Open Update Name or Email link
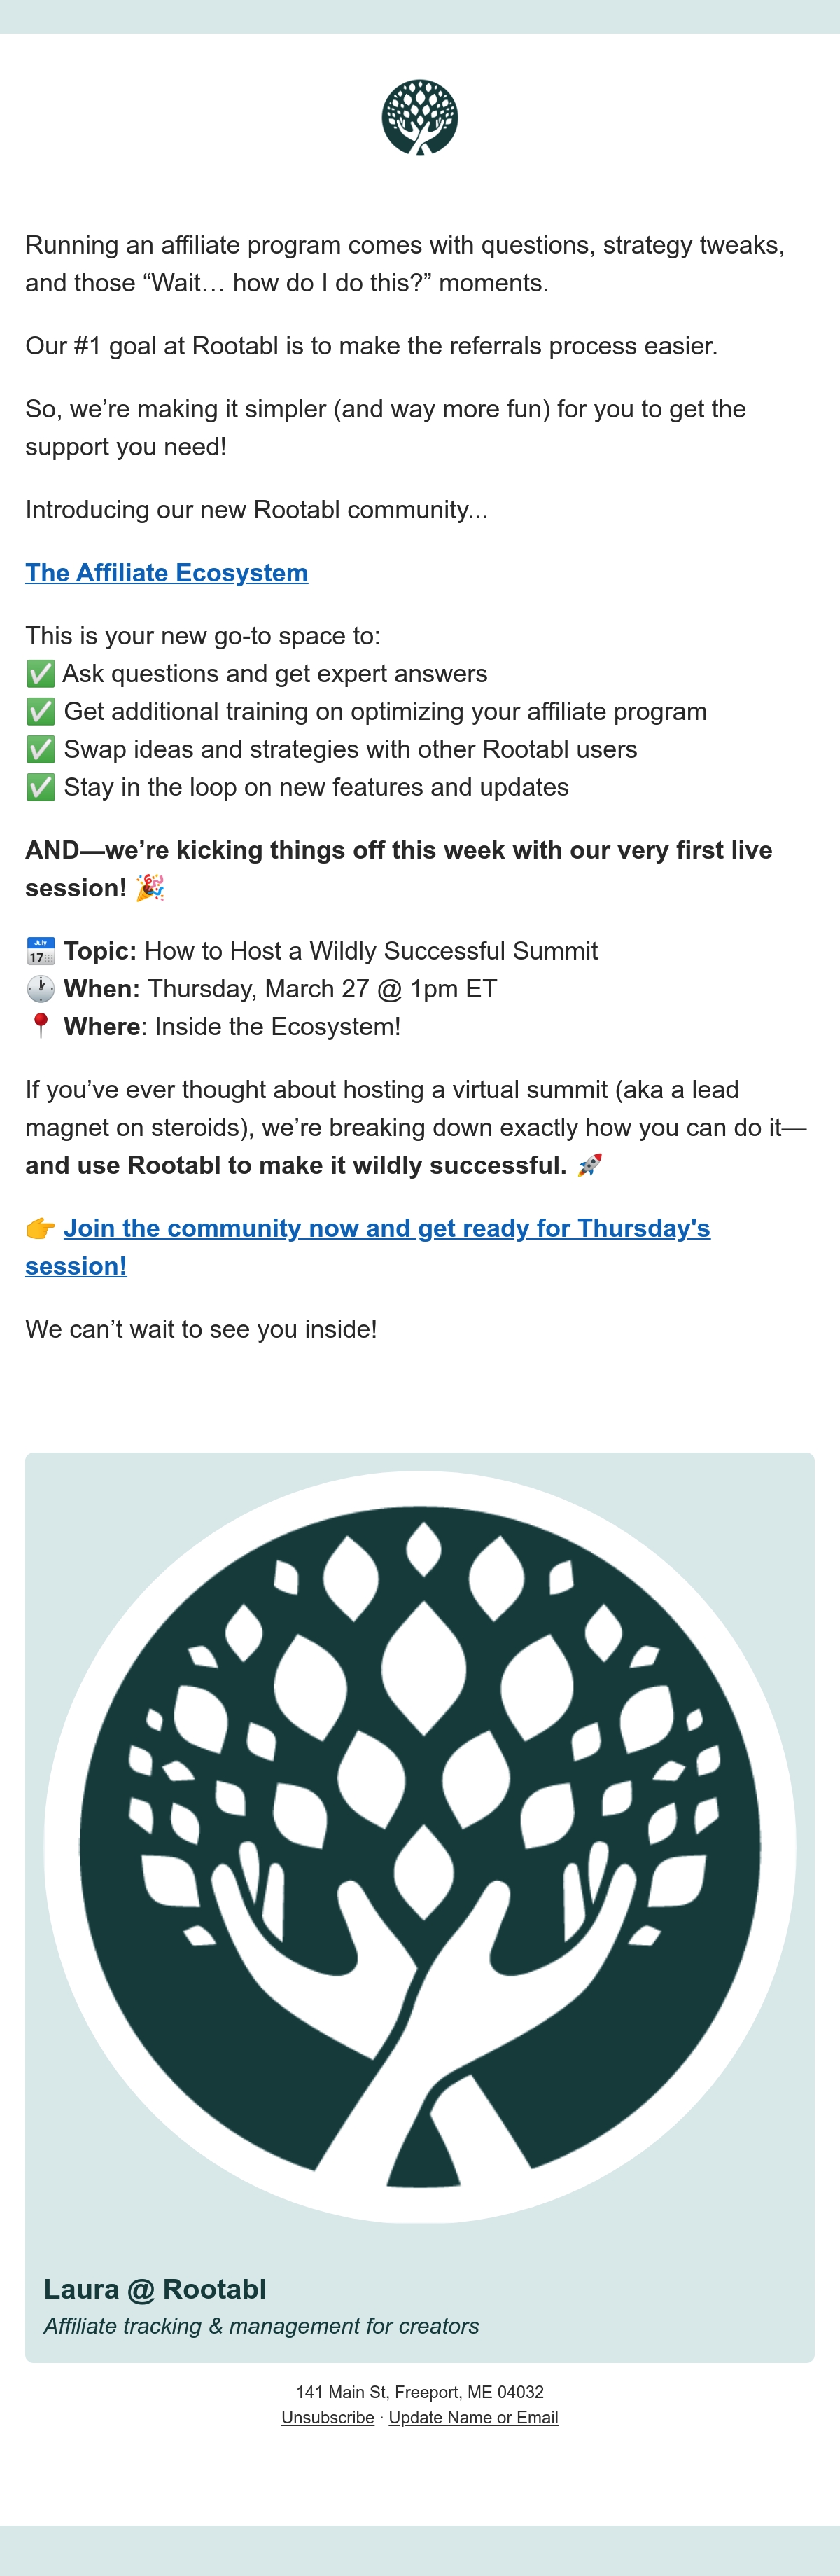The width and height of the screenshot is (840, 2576). click(473, 2417)
